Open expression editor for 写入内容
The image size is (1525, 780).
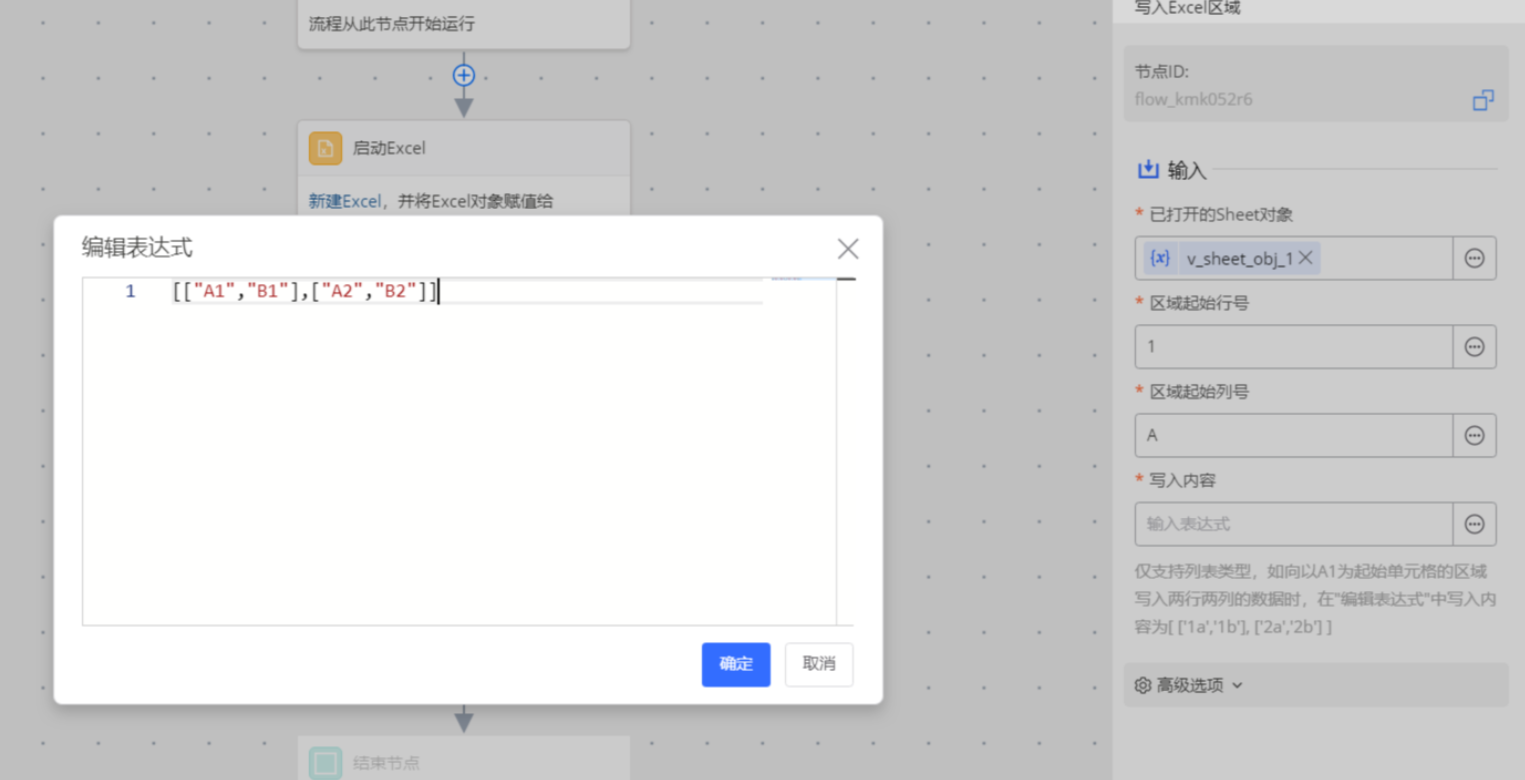(x=1474, y=524)
